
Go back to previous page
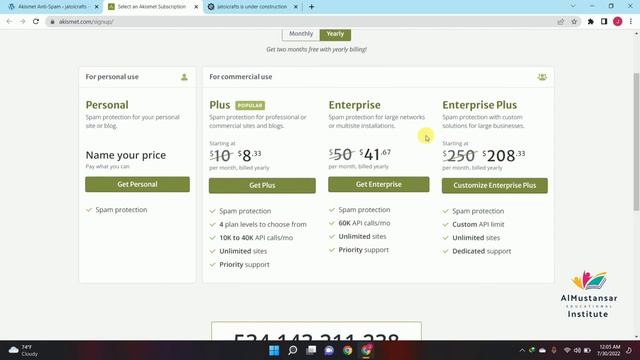coord(9,22)
